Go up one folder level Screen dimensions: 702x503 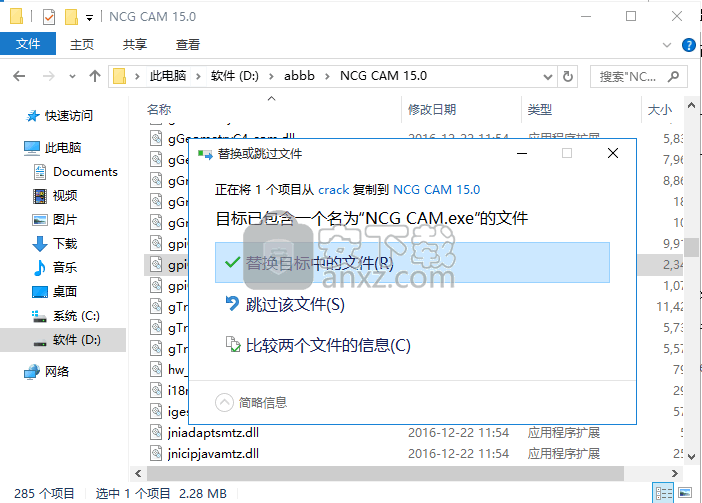tap(94, 76)
